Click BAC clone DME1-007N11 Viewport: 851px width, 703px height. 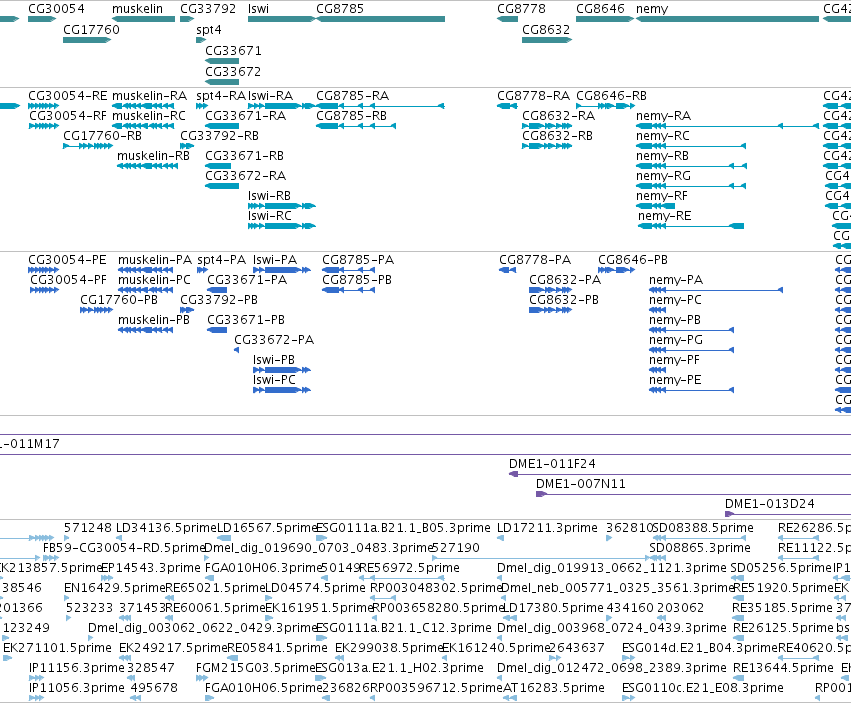(x=693, y=494)
